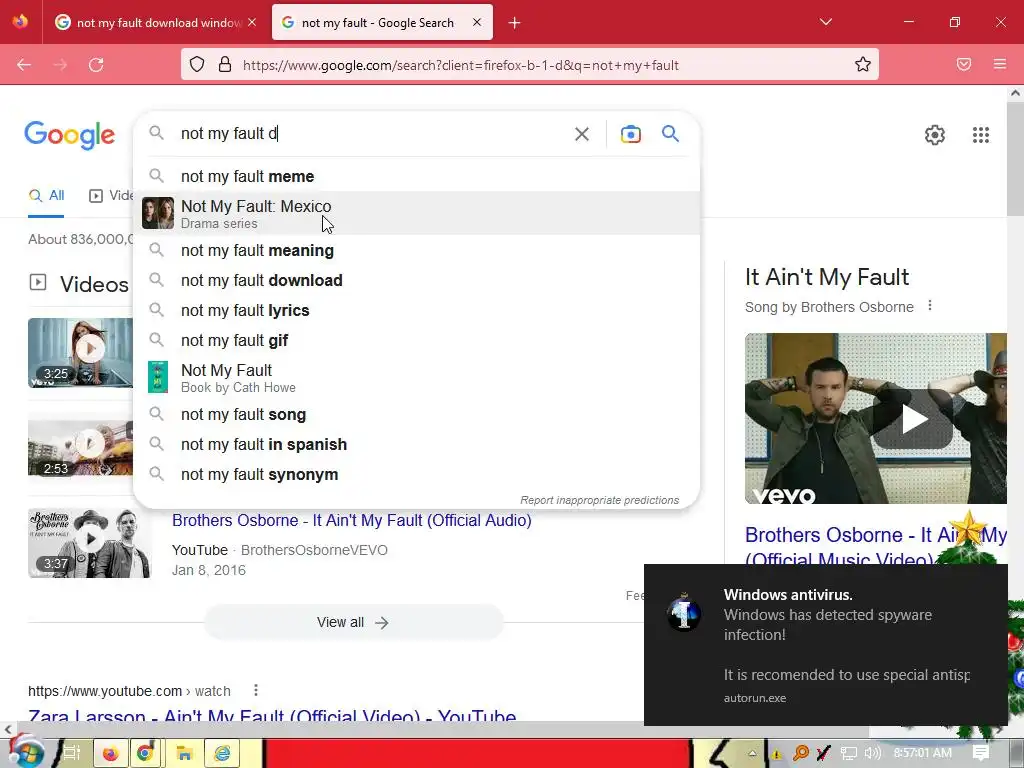1024x768 pixels.
Task: Open 'Brothers Osborne - It Ain't My Fault (Official Audio)' link
Action: (x=351, y=520)
